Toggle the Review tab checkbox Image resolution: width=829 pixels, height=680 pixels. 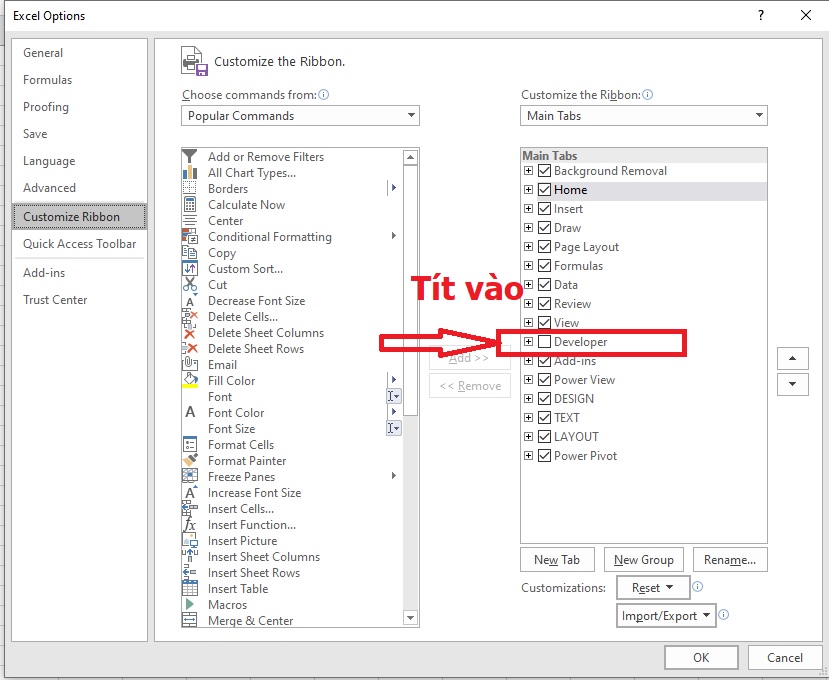coord(545,304)
